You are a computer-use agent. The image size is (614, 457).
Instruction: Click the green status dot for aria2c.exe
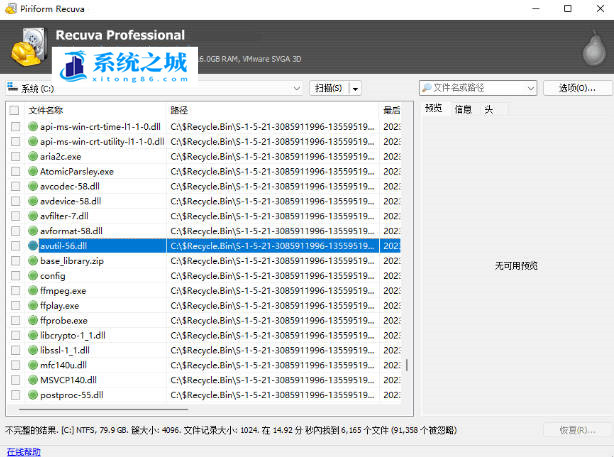pyautogui.click(x=33, y=156)
